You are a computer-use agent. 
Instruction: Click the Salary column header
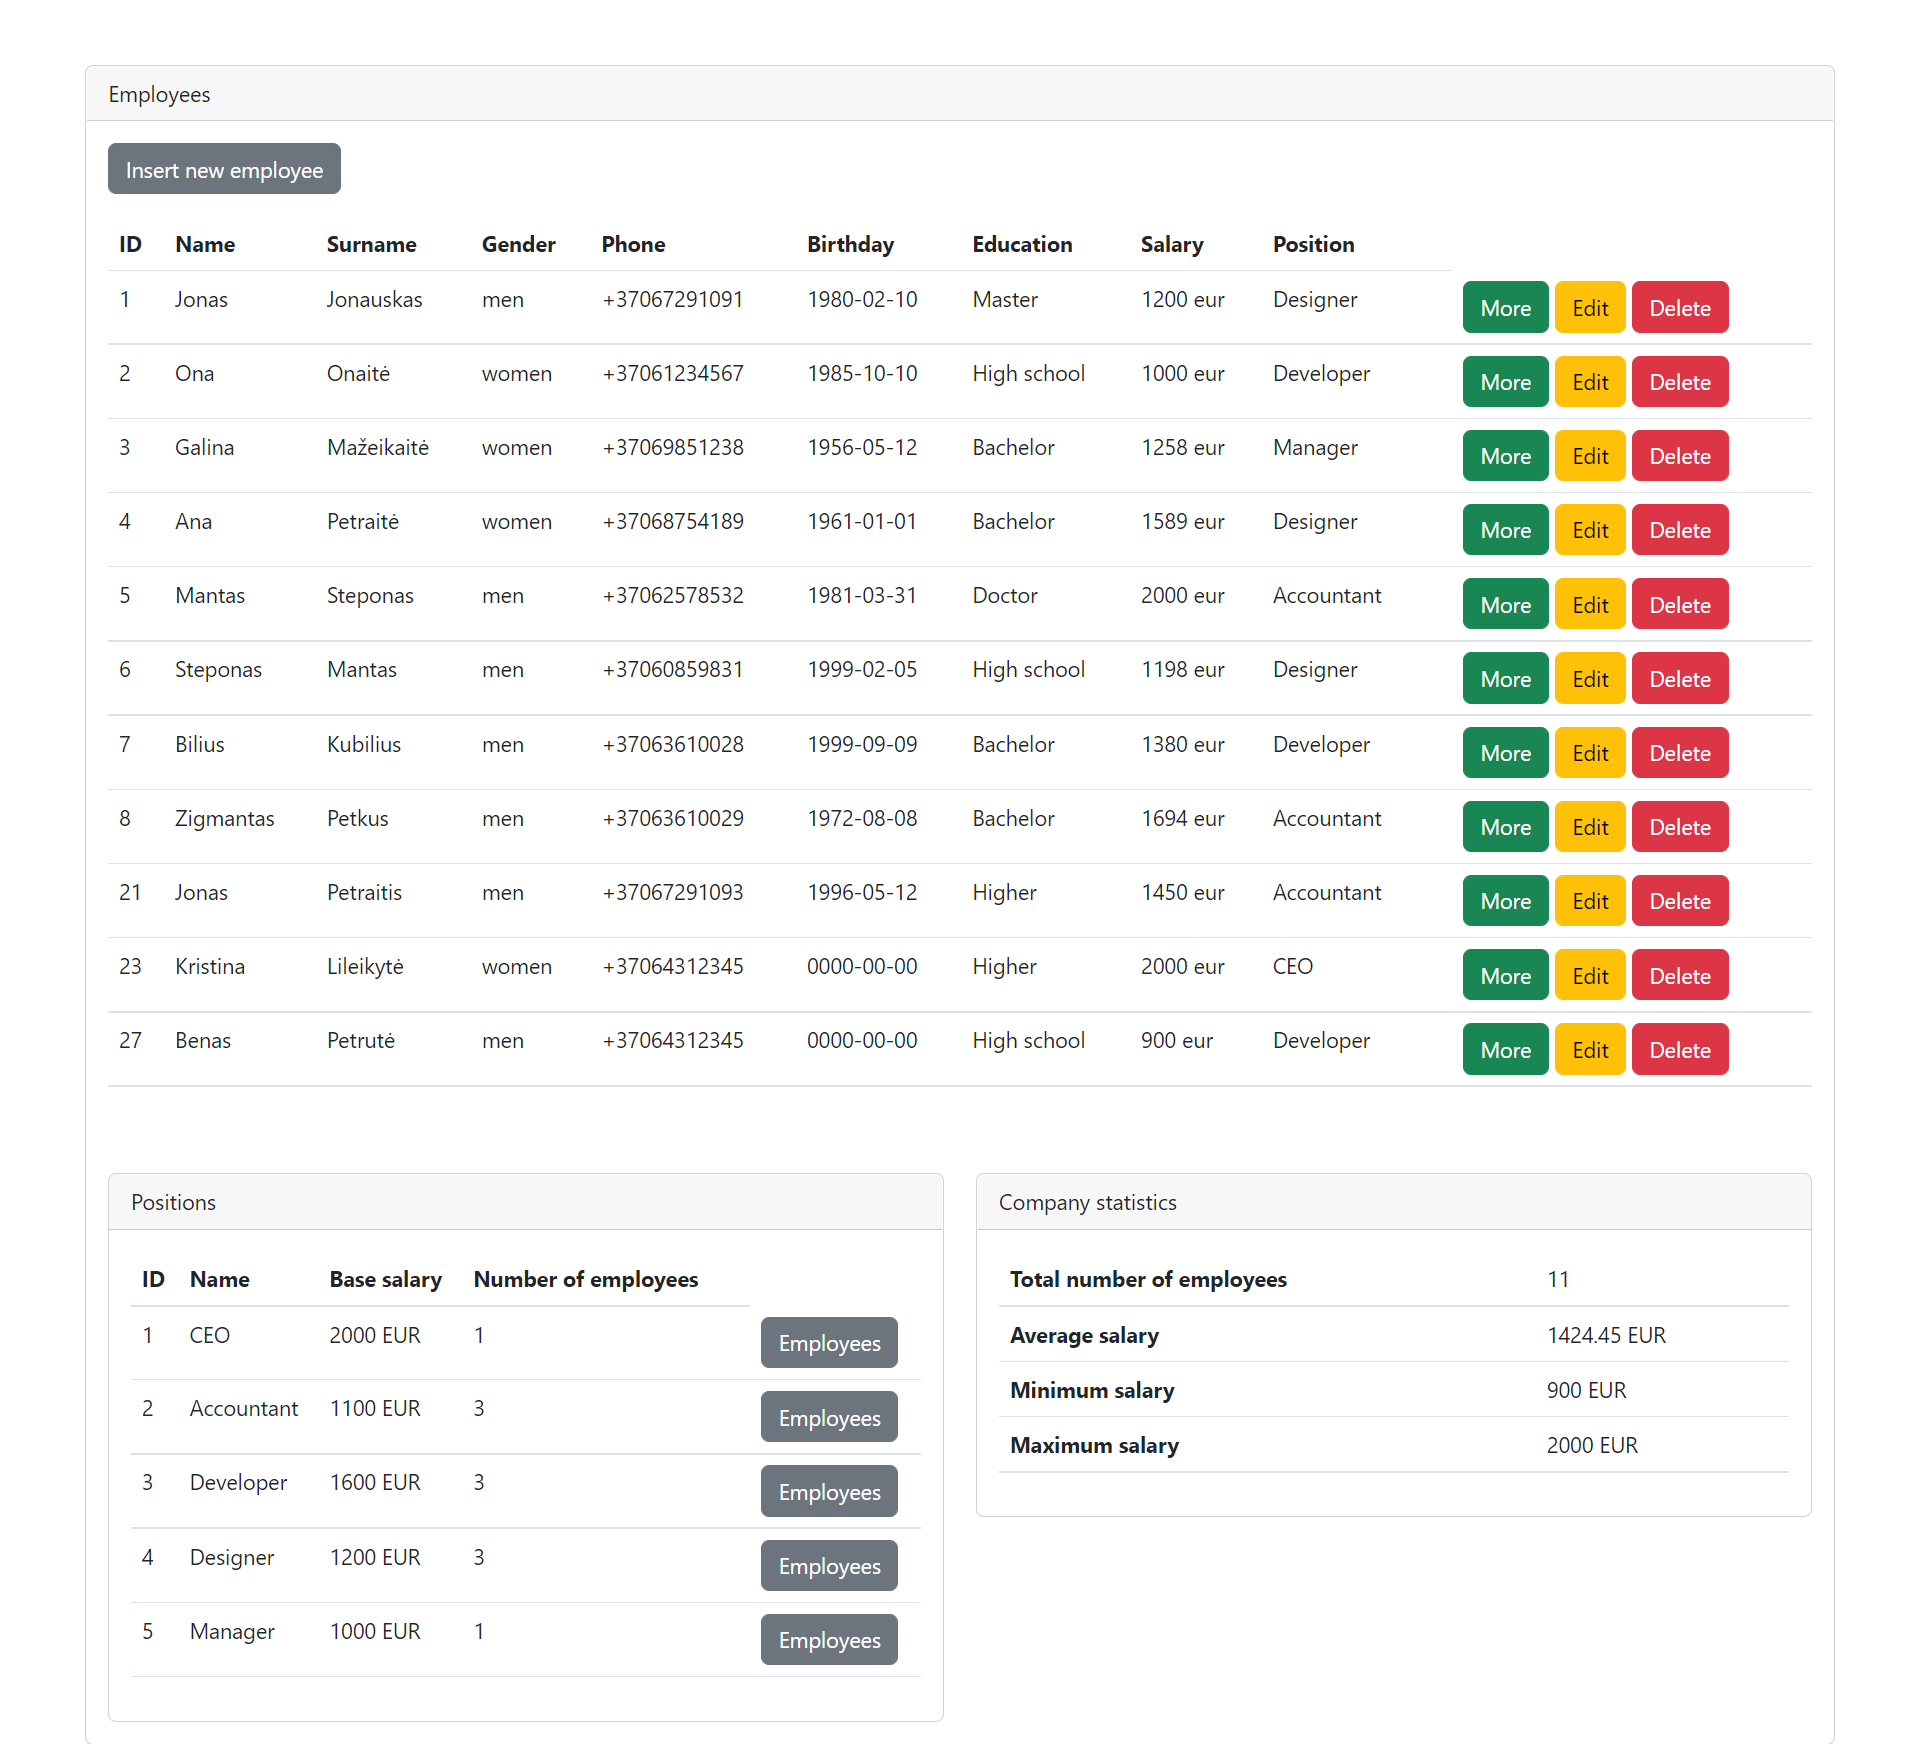[1171, 244]
